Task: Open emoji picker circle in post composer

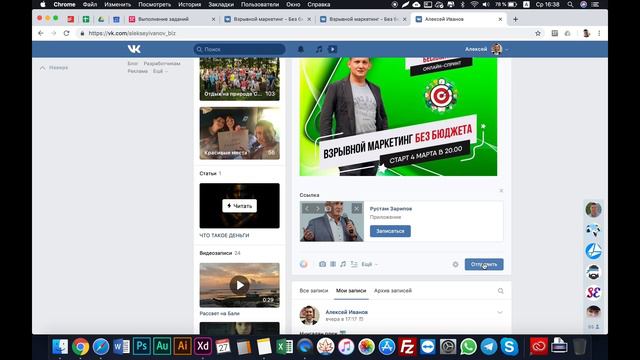Action: [x=304, y=264]
